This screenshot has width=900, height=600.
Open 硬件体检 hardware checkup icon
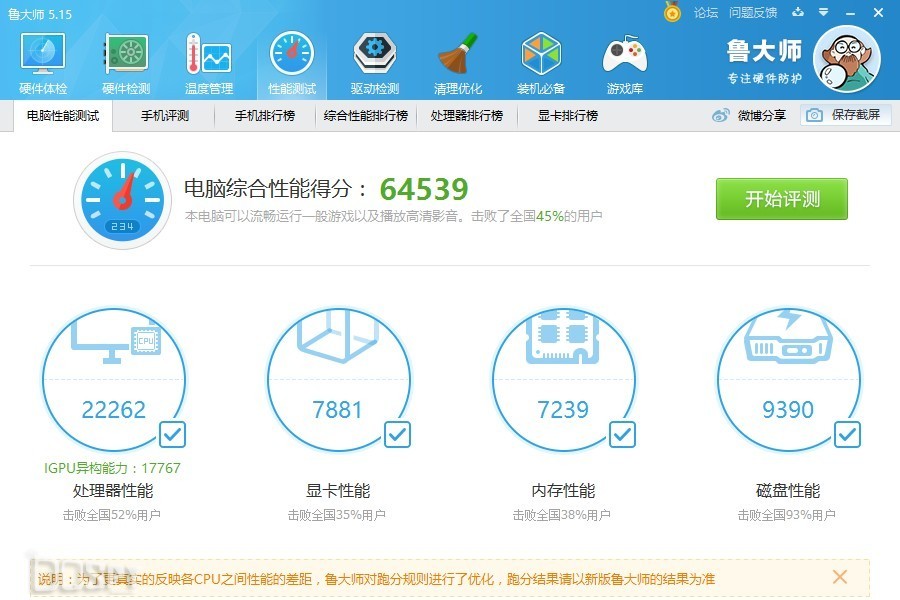pyautogui.click(x=43, y=62)
